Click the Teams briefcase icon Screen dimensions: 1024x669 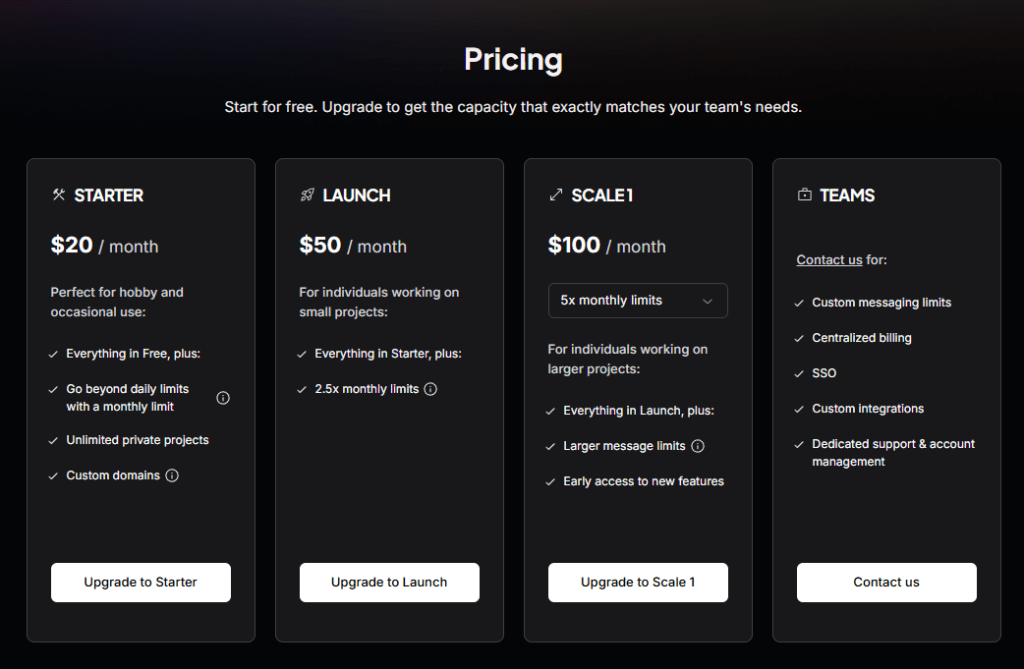tap(805, 195)
